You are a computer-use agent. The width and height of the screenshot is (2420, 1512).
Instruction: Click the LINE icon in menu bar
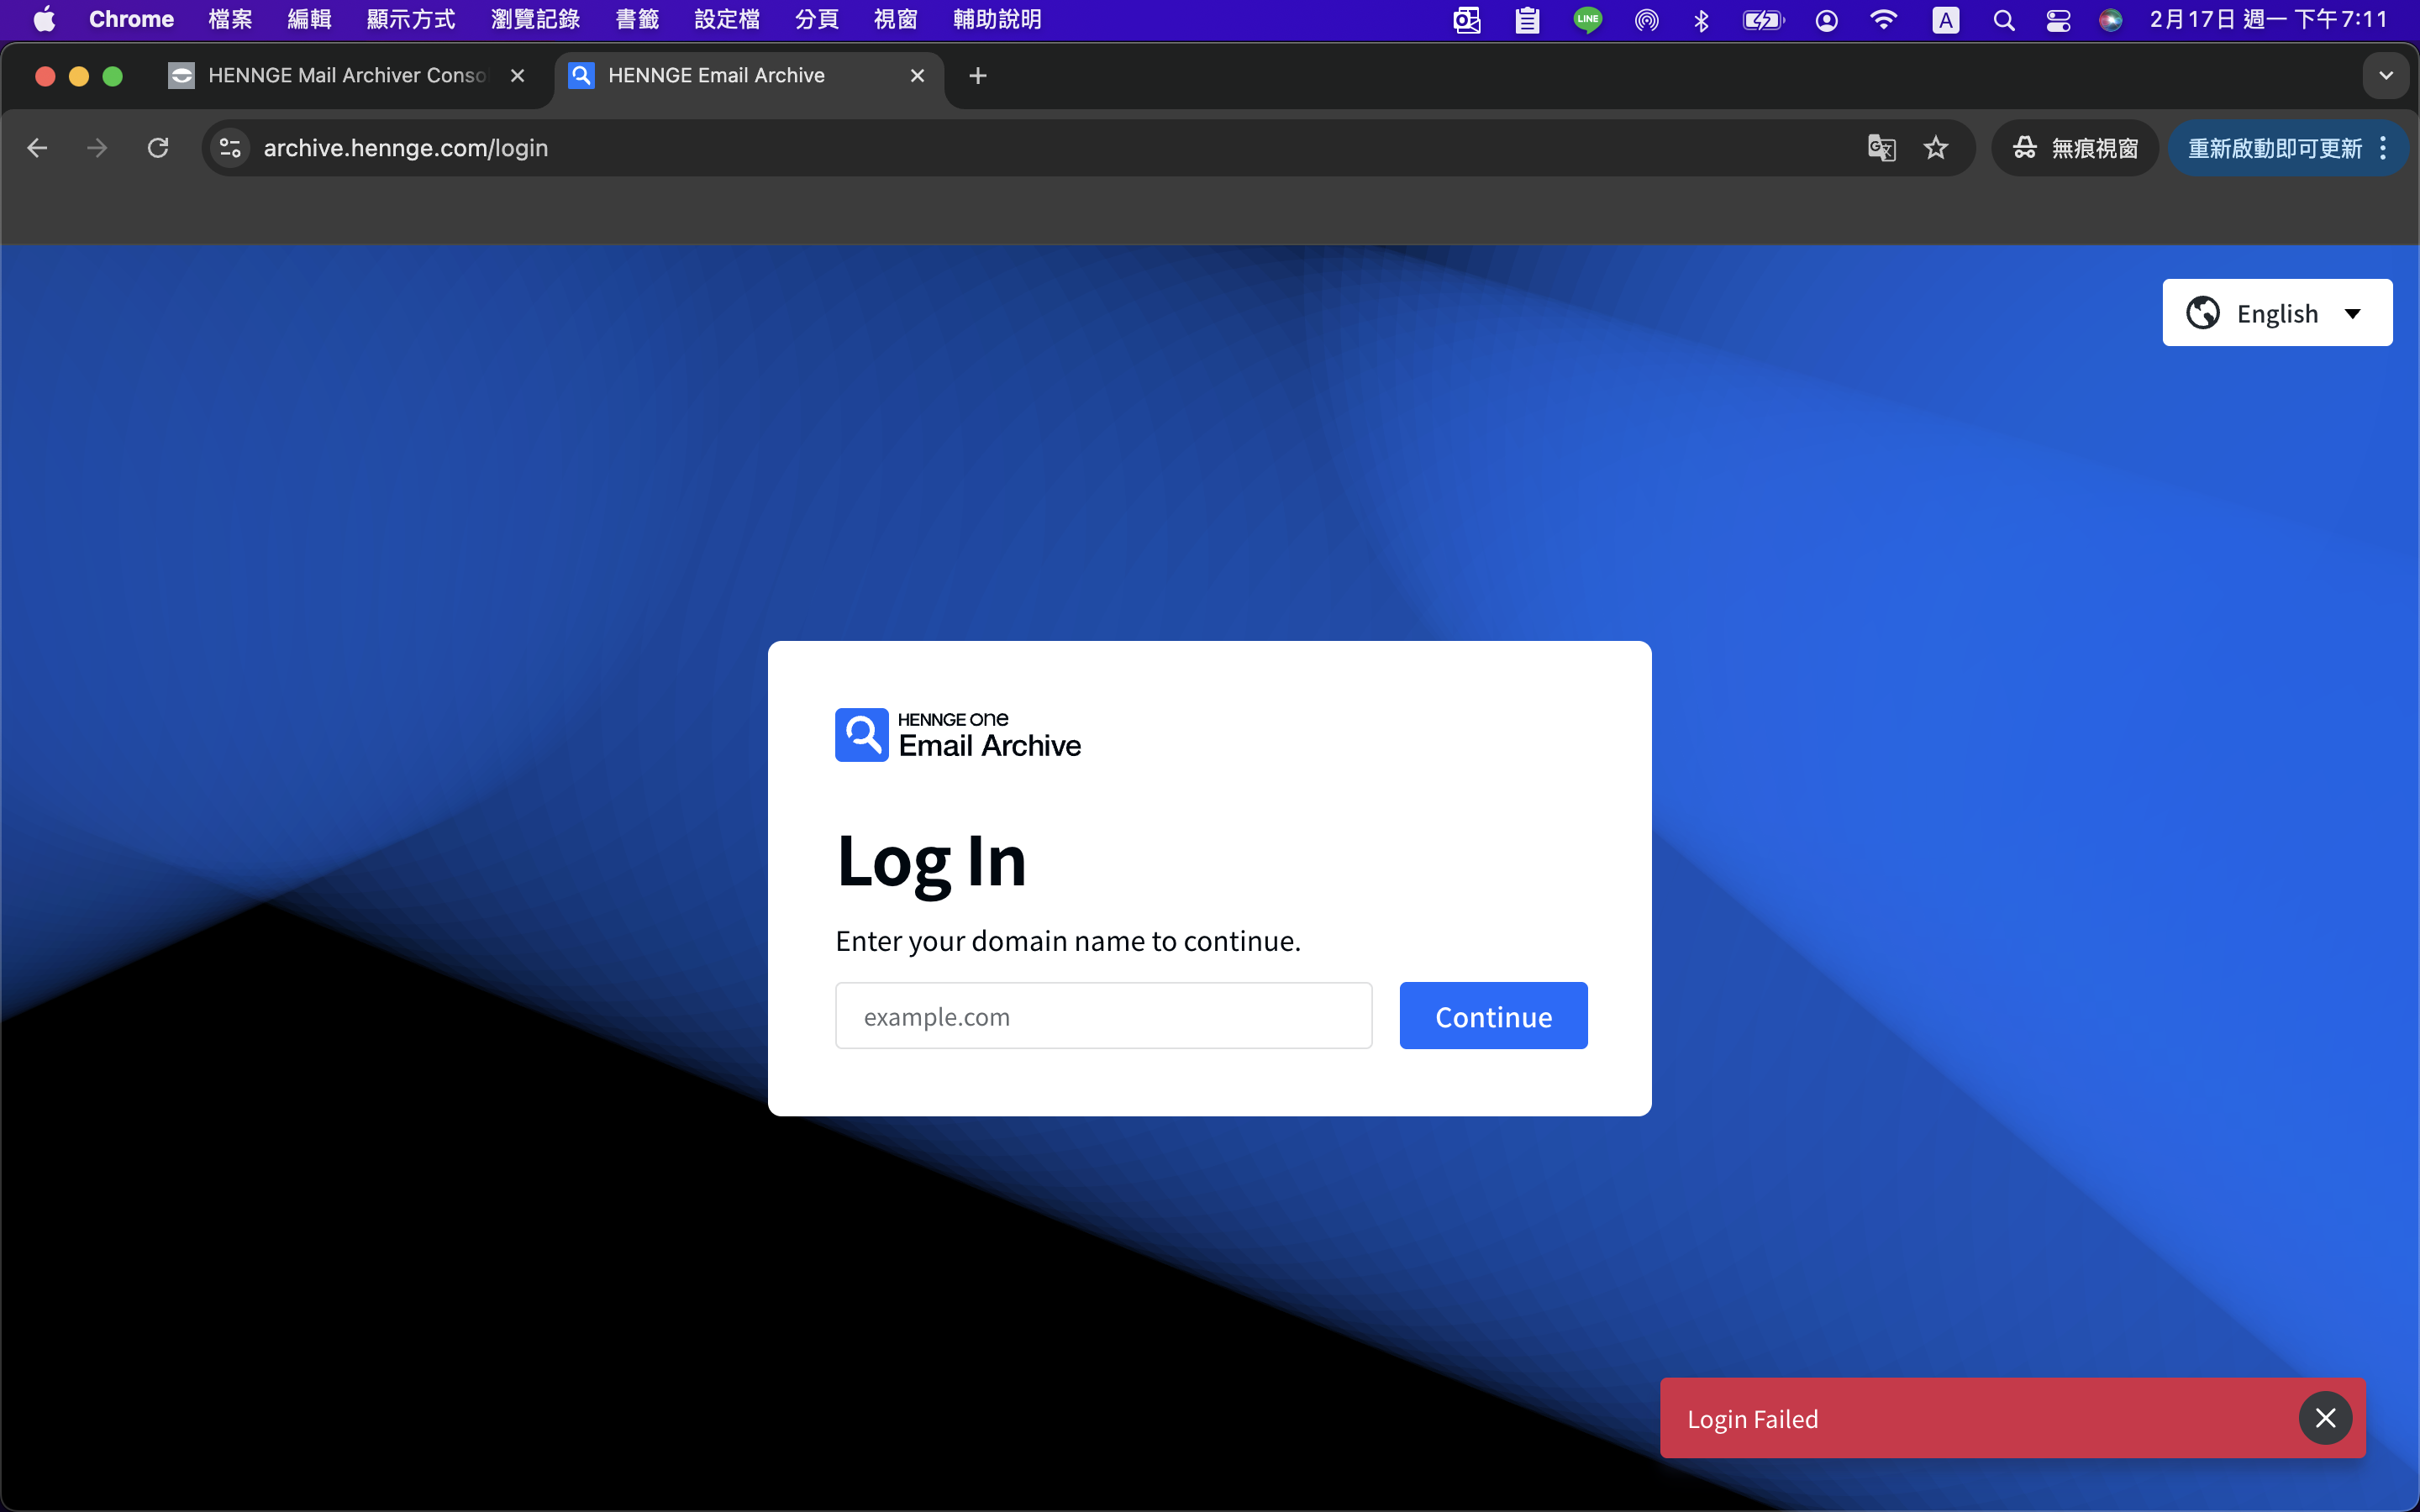tap(1587, 20)
